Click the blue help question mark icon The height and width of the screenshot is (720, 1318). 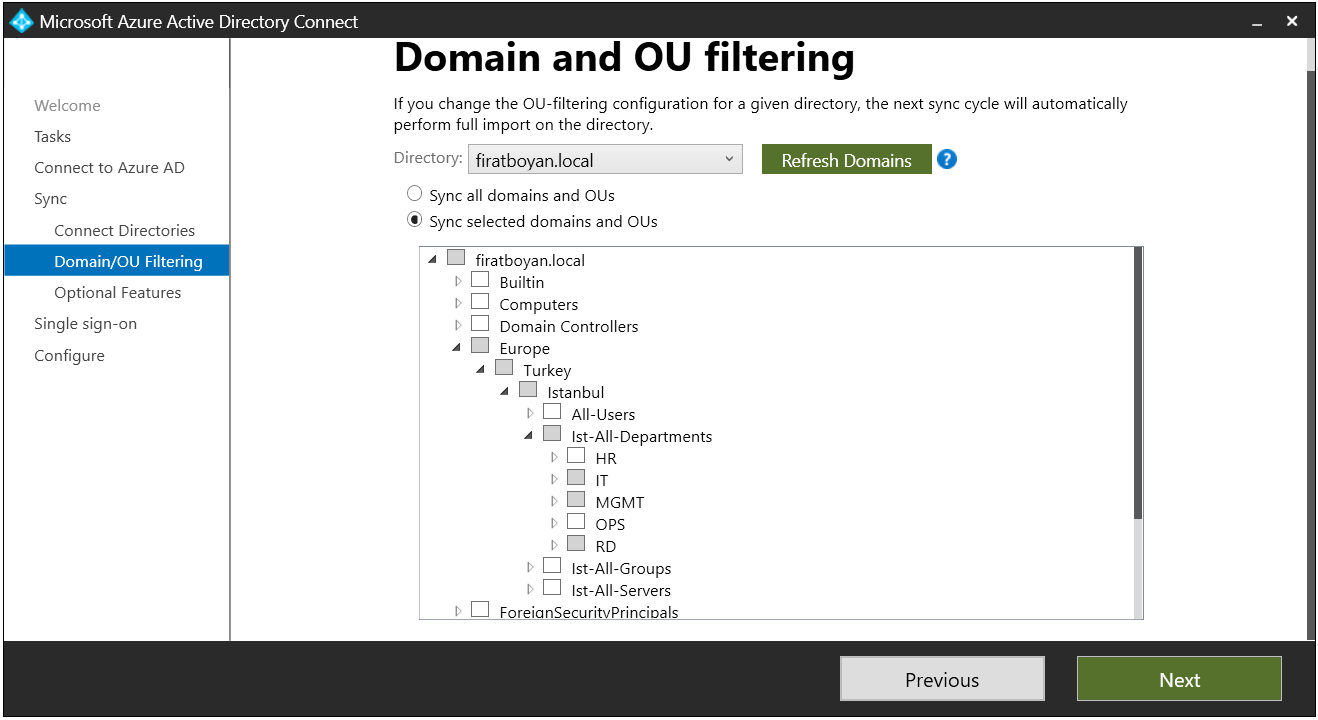947,160
